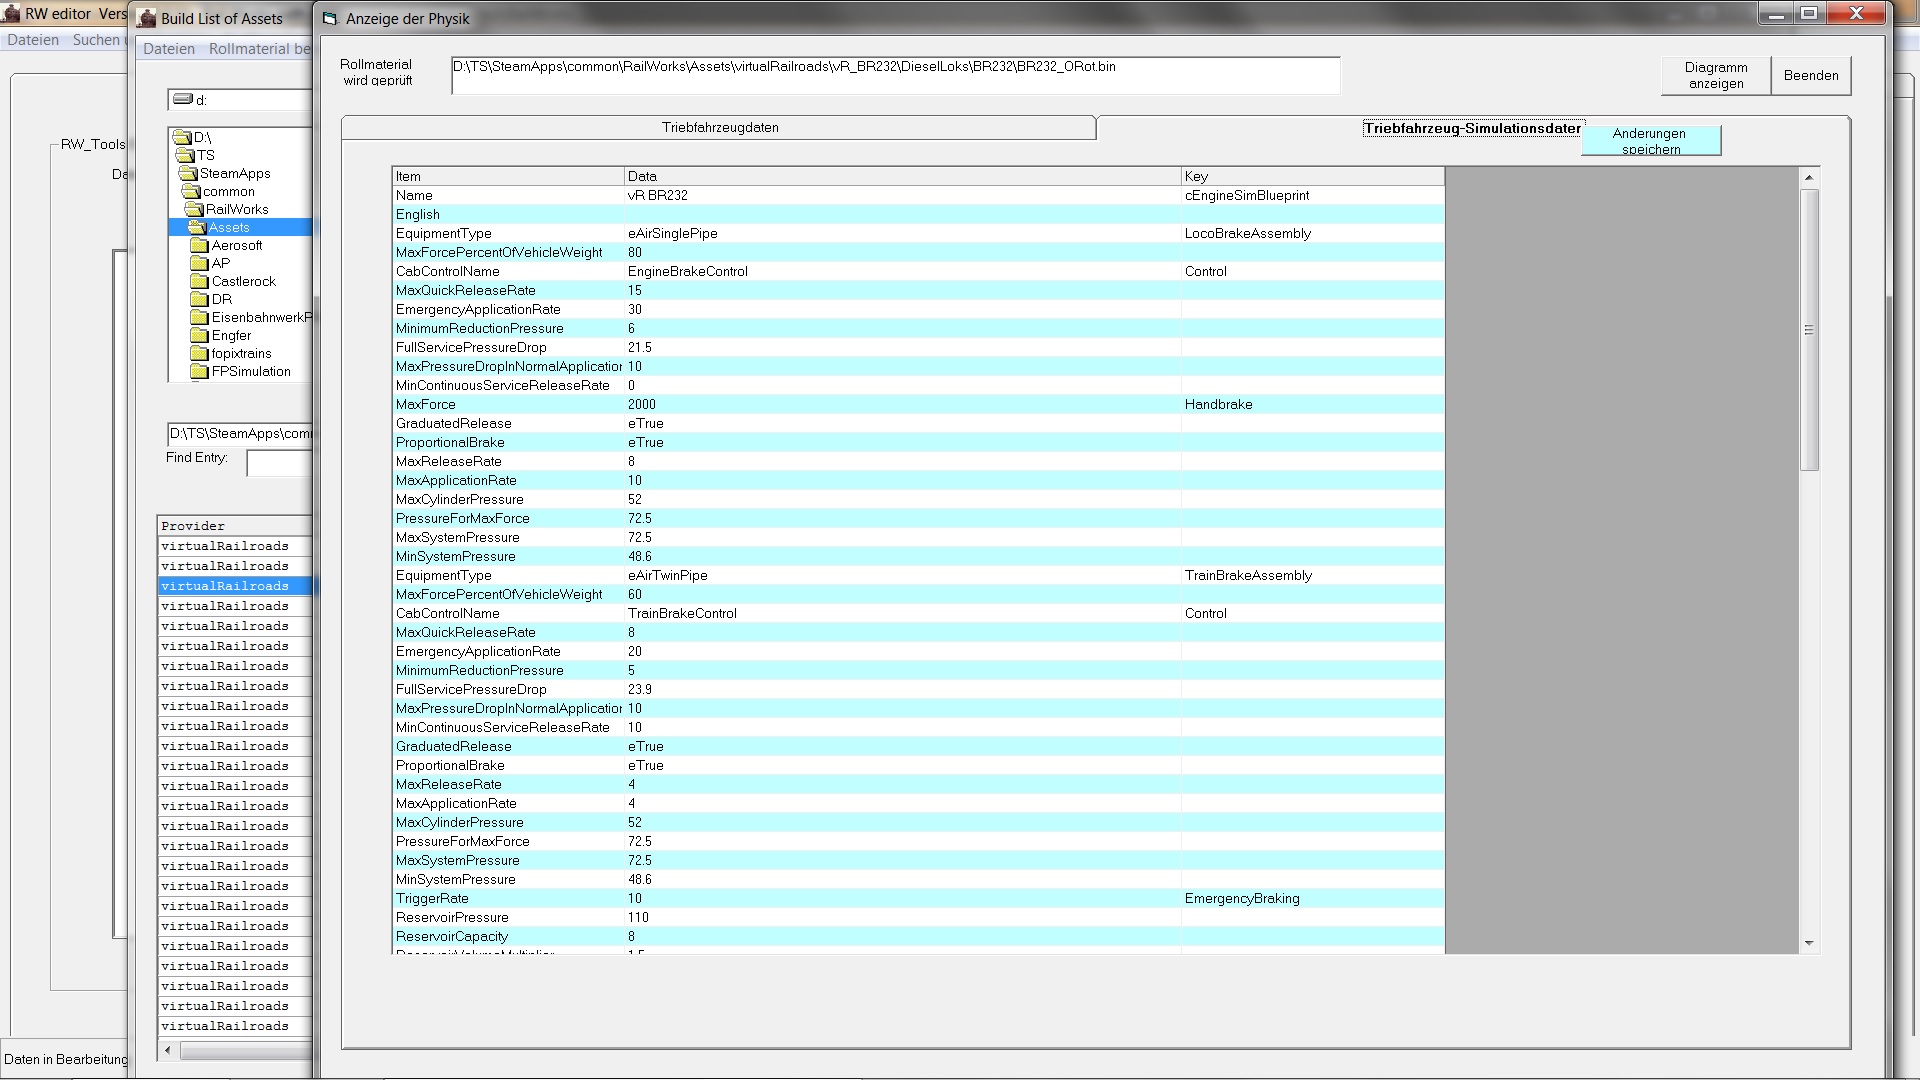Open the Rollmaterial menu
The image size is (1920, 1080).
coord(259,49)
